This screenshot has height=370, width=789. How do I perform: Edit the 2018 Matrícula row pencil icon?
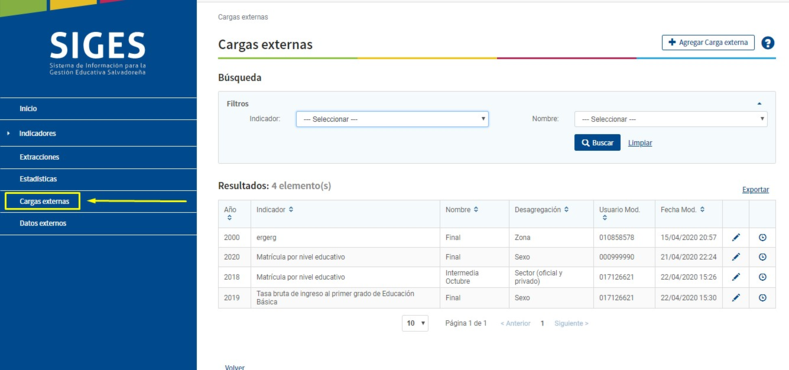pyautogui.click(x=736, y=277)
